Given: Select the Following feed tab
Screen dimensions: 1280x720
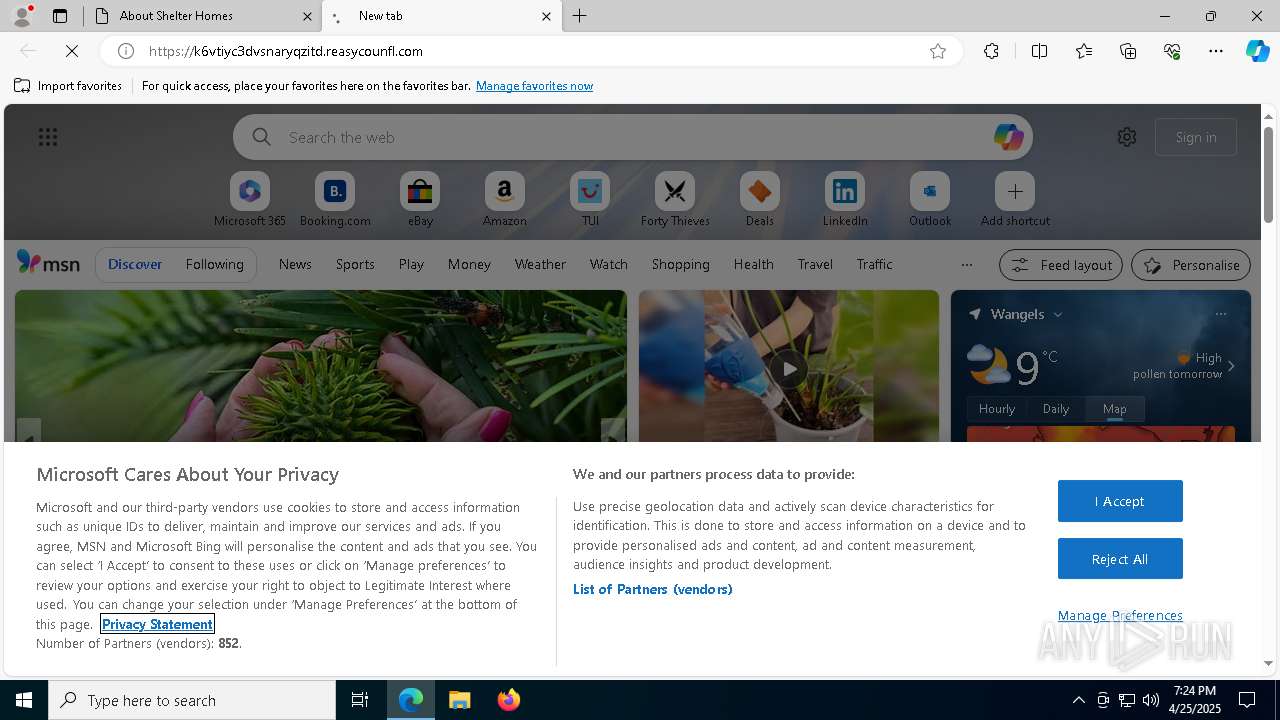Looking at the screenshot, I should point(214,264).
